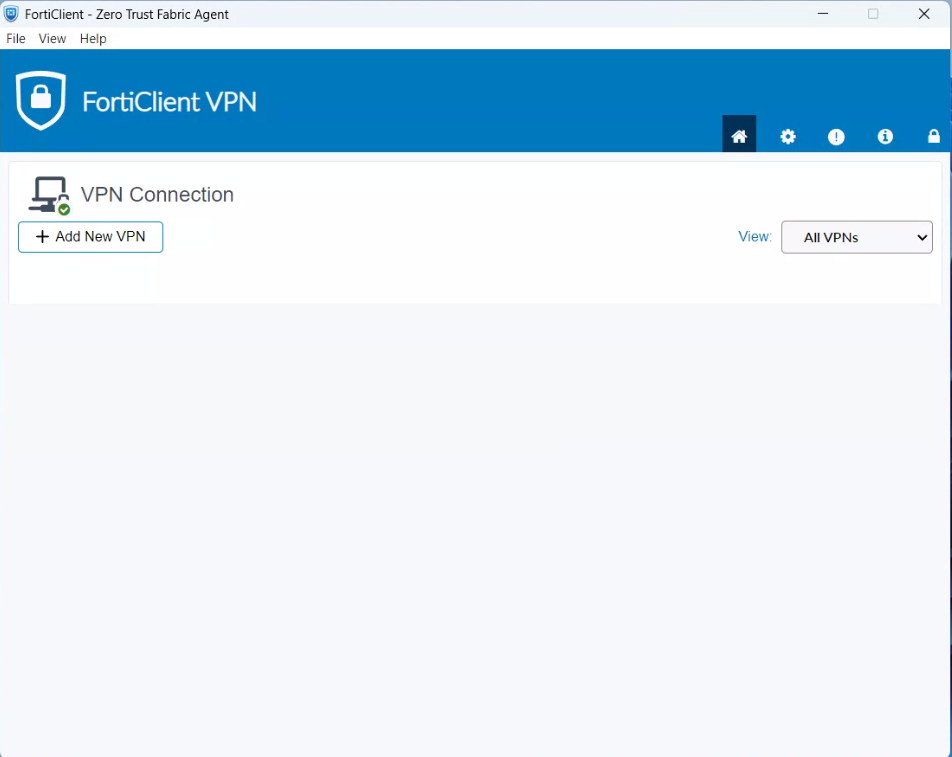
Task: Click the FortiClient VPN title text
Action: point(169,101)
